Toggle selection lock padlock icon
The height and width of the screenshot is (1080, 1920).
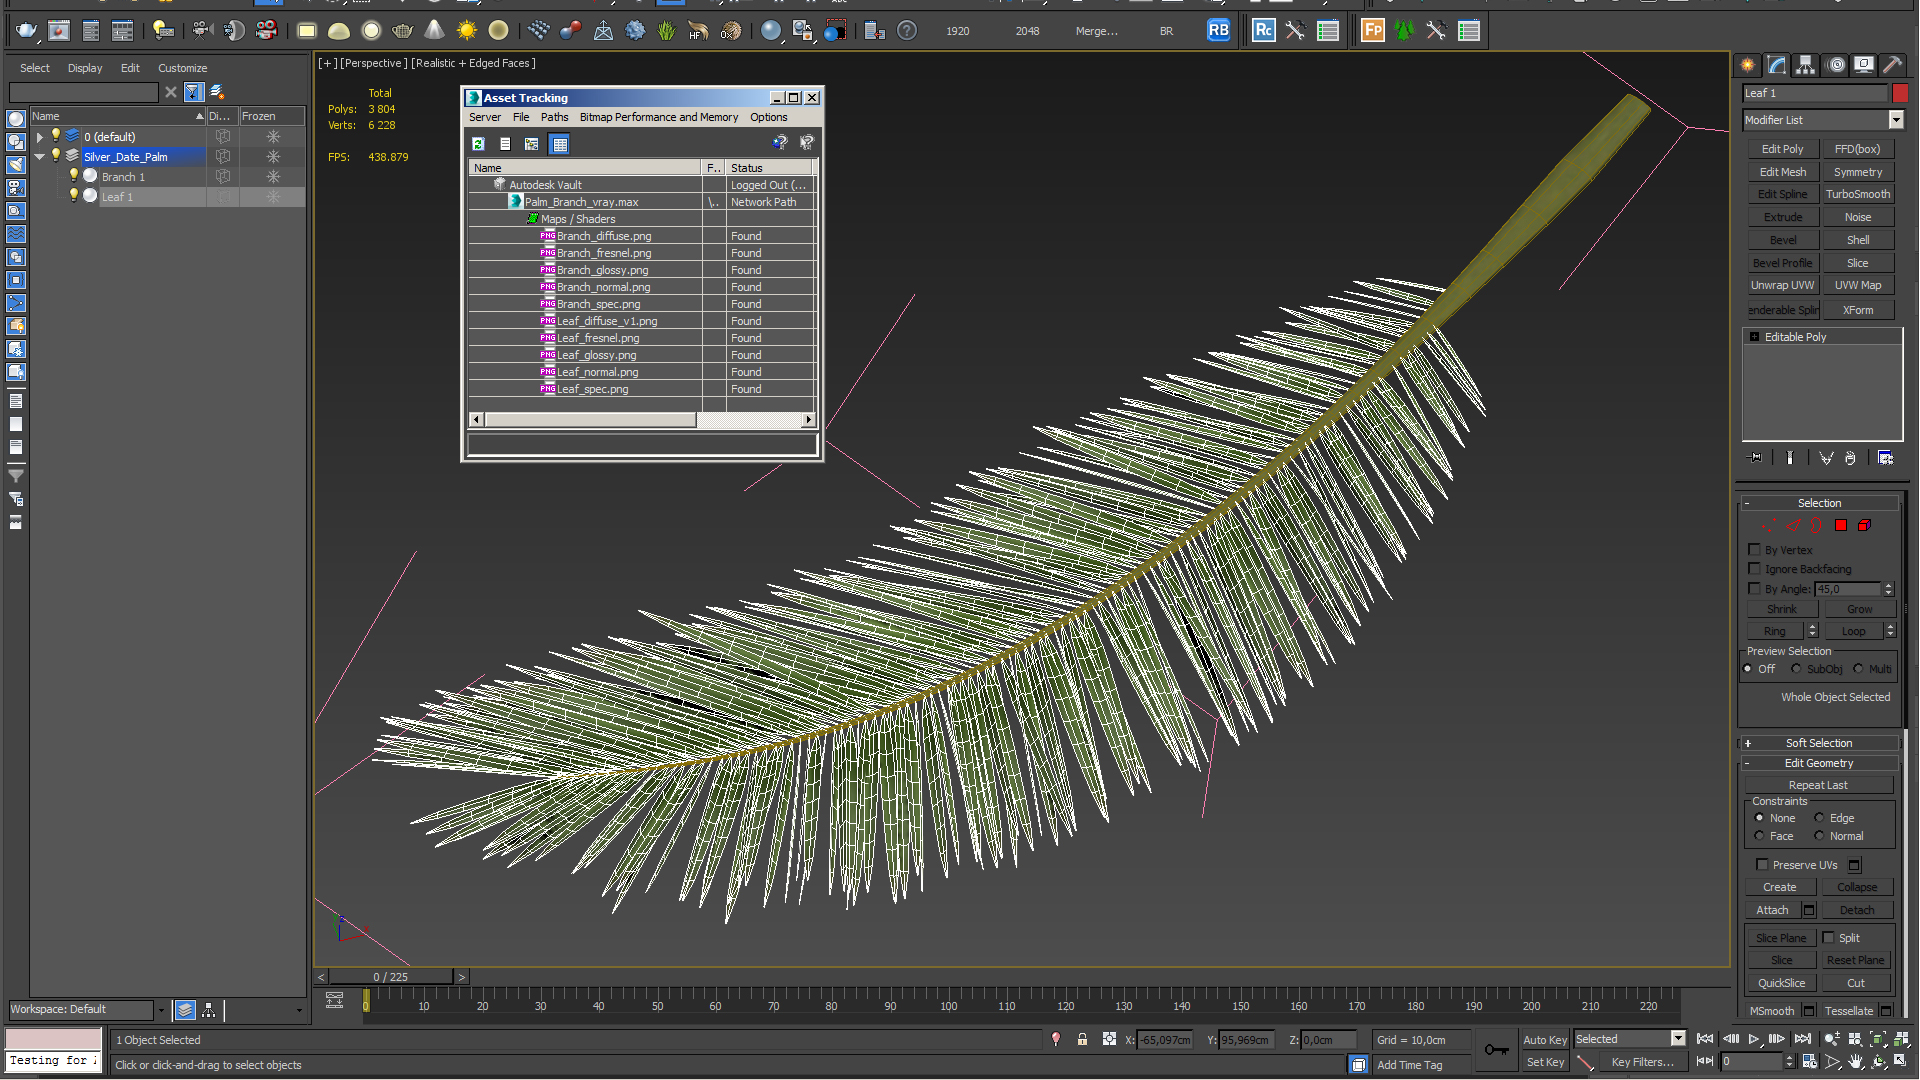pos(1083,1040)
